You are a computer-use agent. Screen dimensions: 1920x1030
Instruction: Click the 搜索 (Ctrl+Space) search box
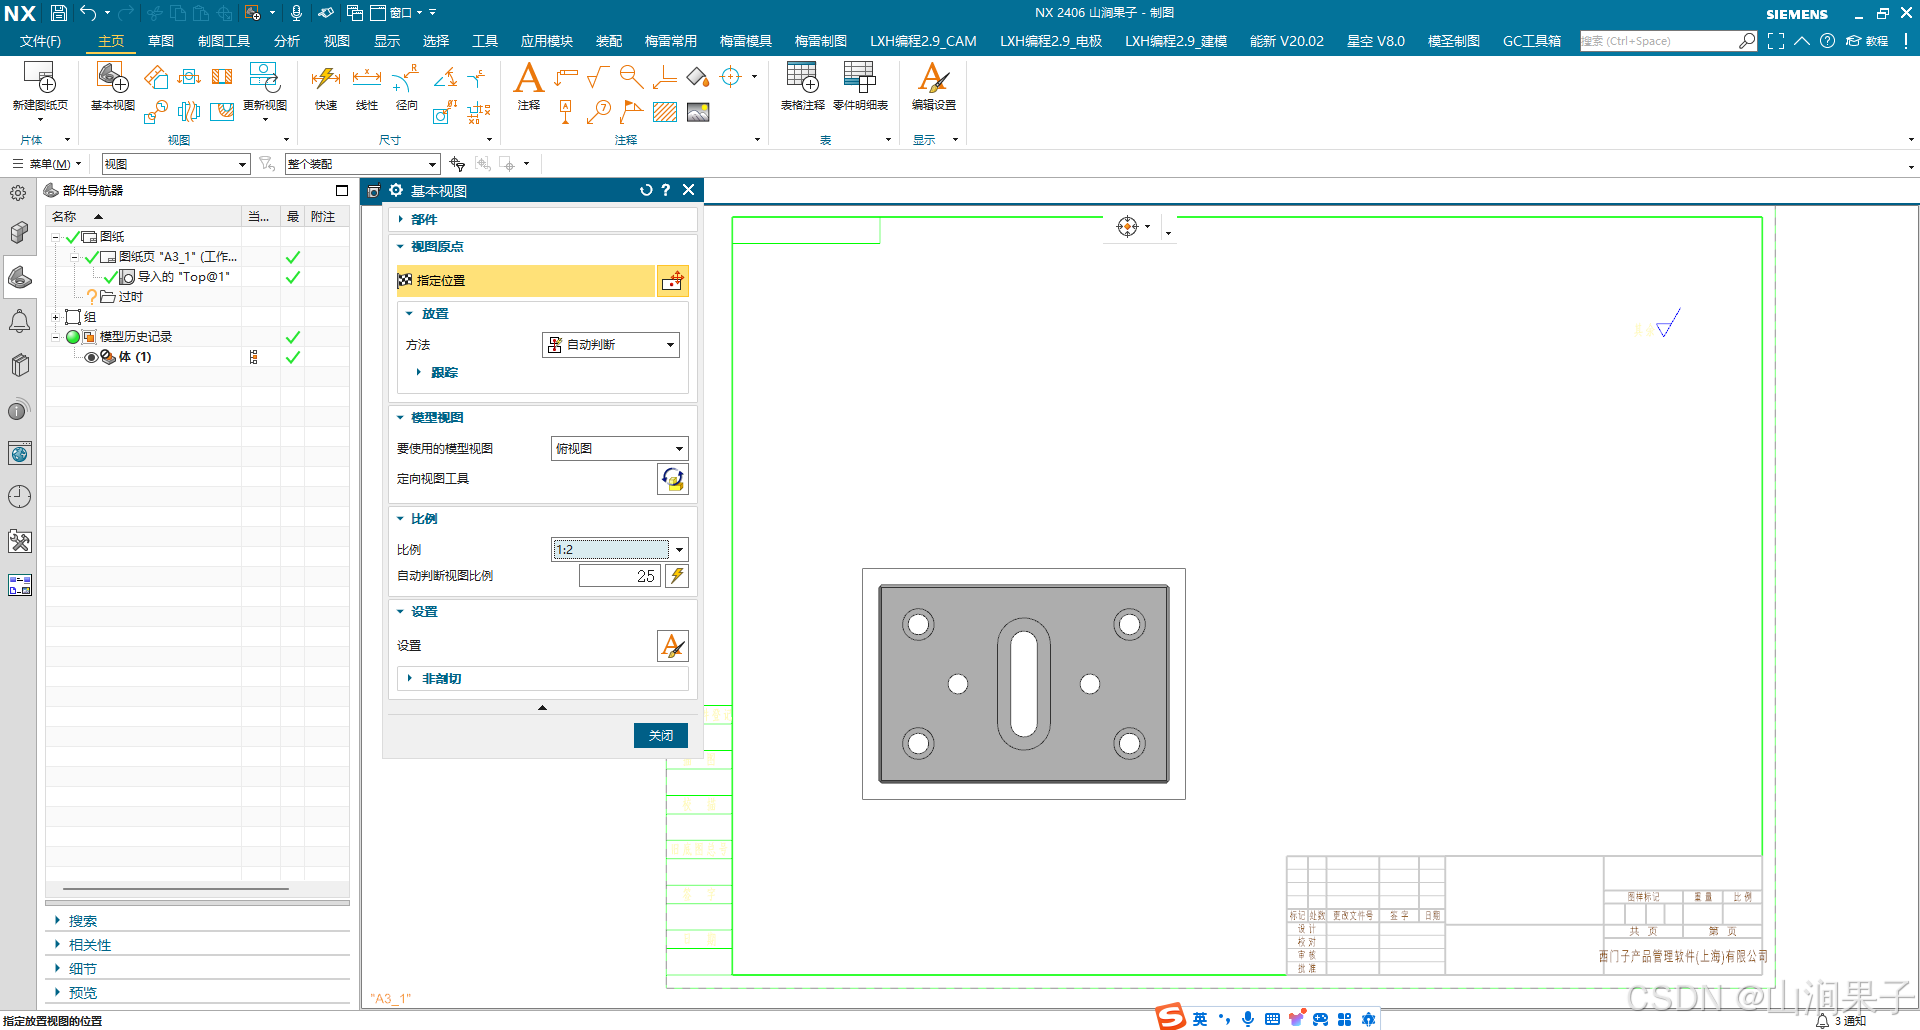click(1668, 41)
